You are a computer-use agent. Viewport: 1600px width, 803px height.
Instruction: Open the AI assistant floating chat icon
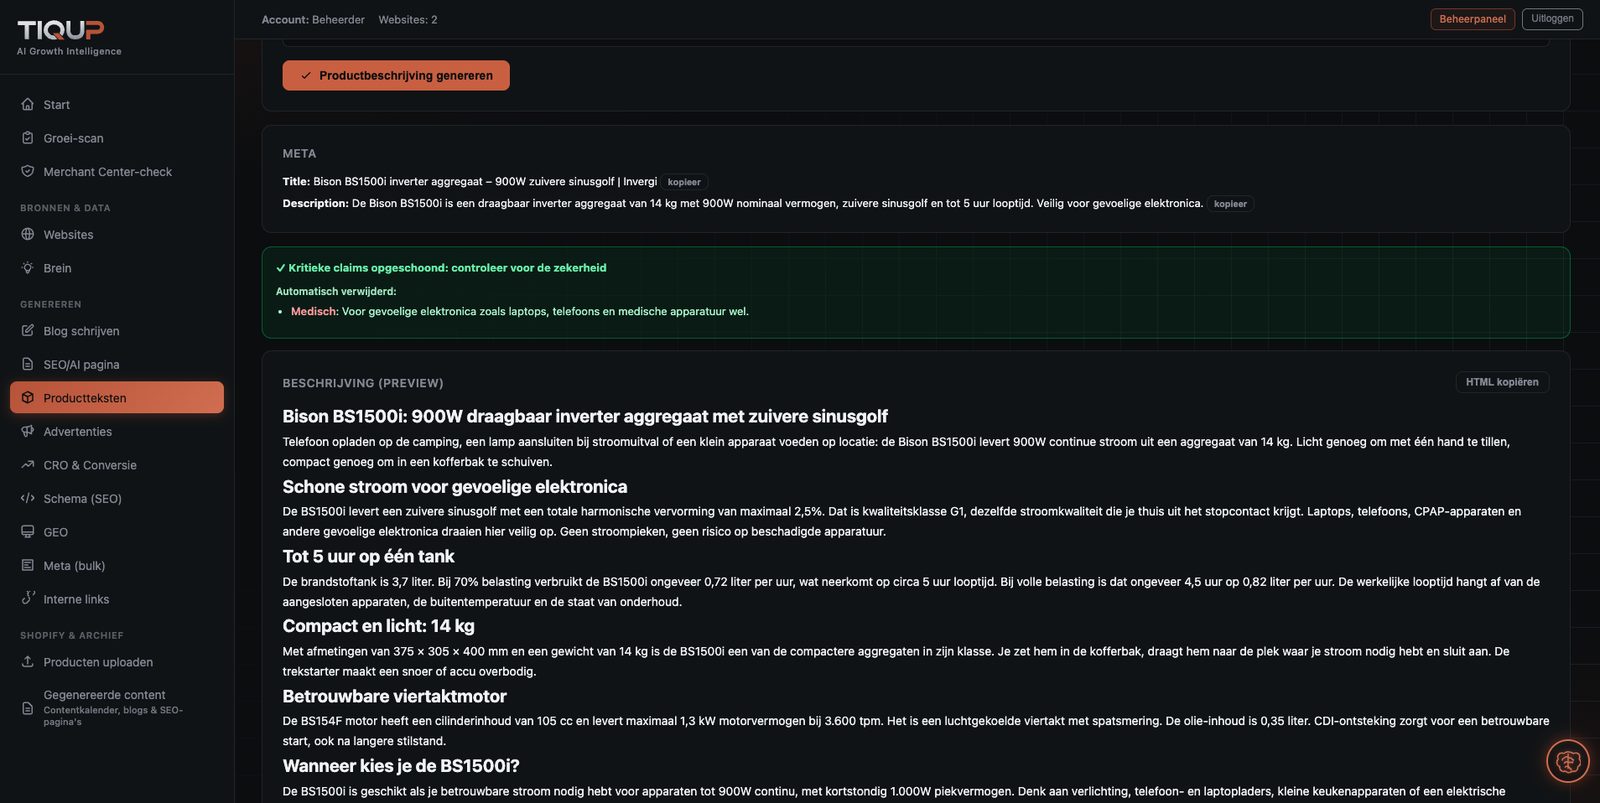coord(1567,762)
